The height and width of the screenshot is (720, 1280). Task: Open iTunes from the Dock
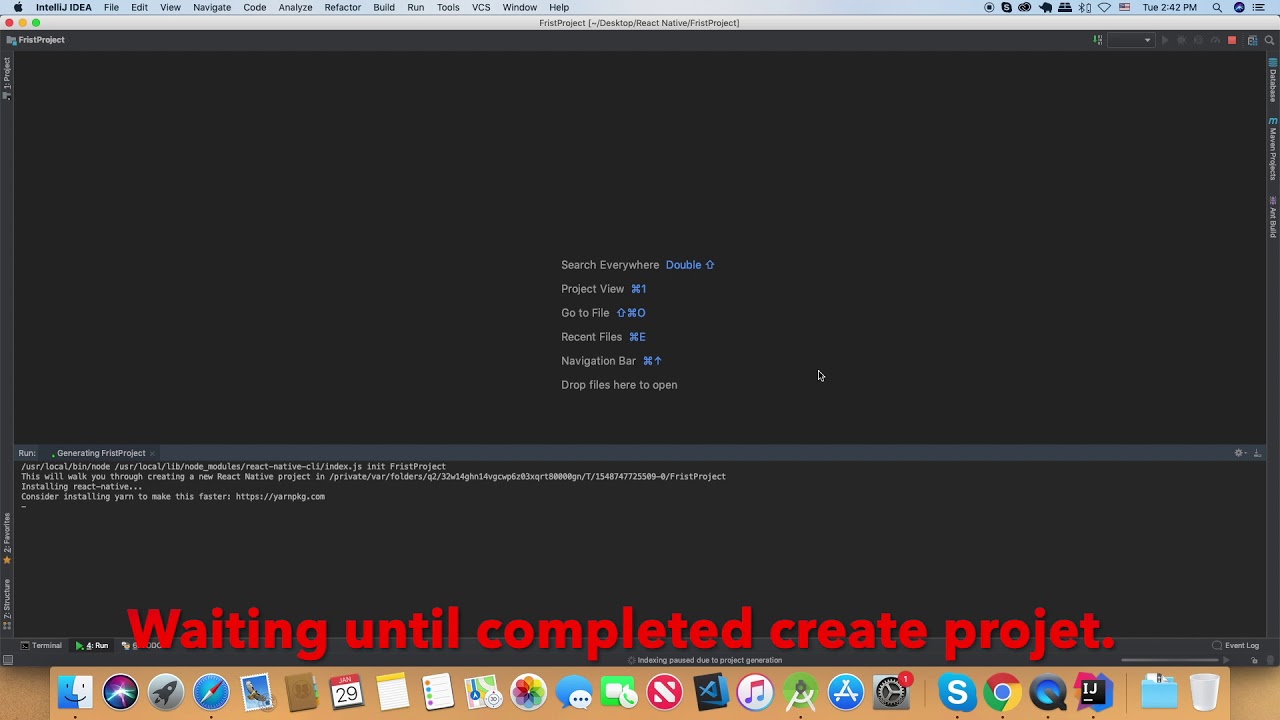[756, 692]
